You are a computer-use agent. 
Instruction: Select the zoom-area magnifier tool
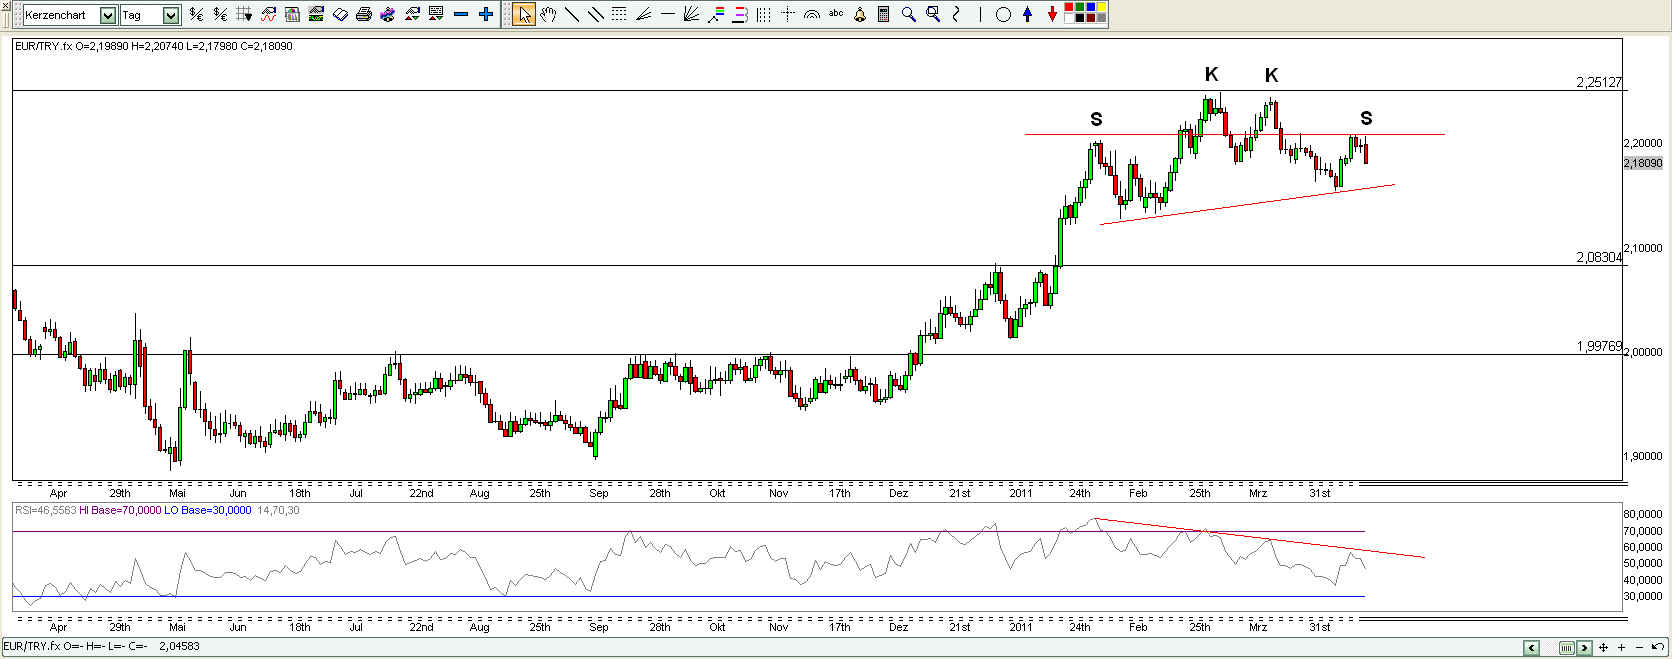point(933,14)
